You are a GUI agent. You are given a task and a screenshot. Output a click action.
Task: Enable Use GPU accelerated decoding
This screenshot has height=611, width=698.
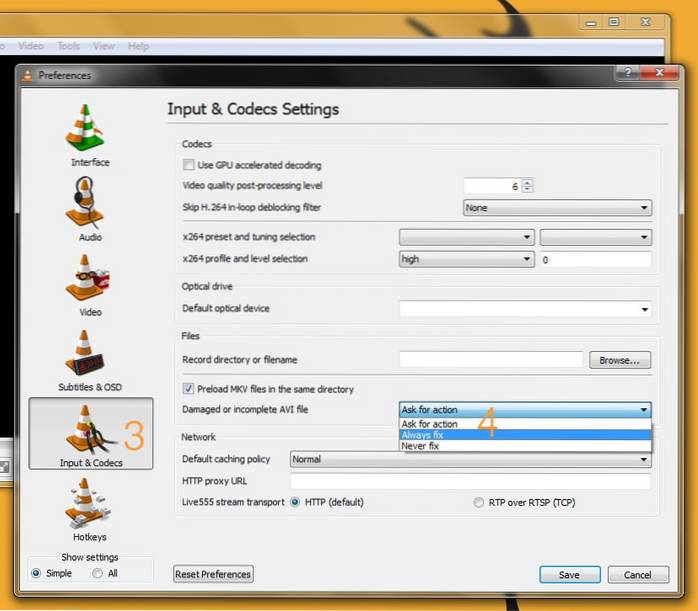[x=188, y=165]
